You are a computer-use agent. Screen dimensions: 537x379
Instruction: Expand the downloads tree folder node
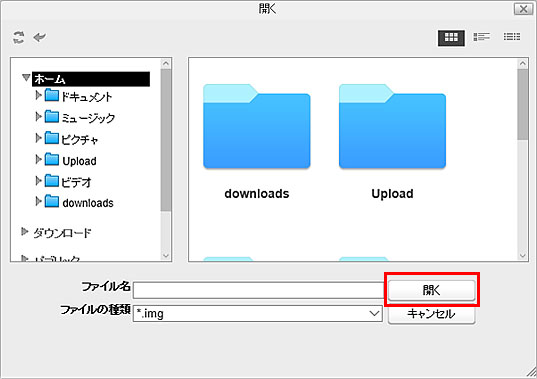coord(38,201)
